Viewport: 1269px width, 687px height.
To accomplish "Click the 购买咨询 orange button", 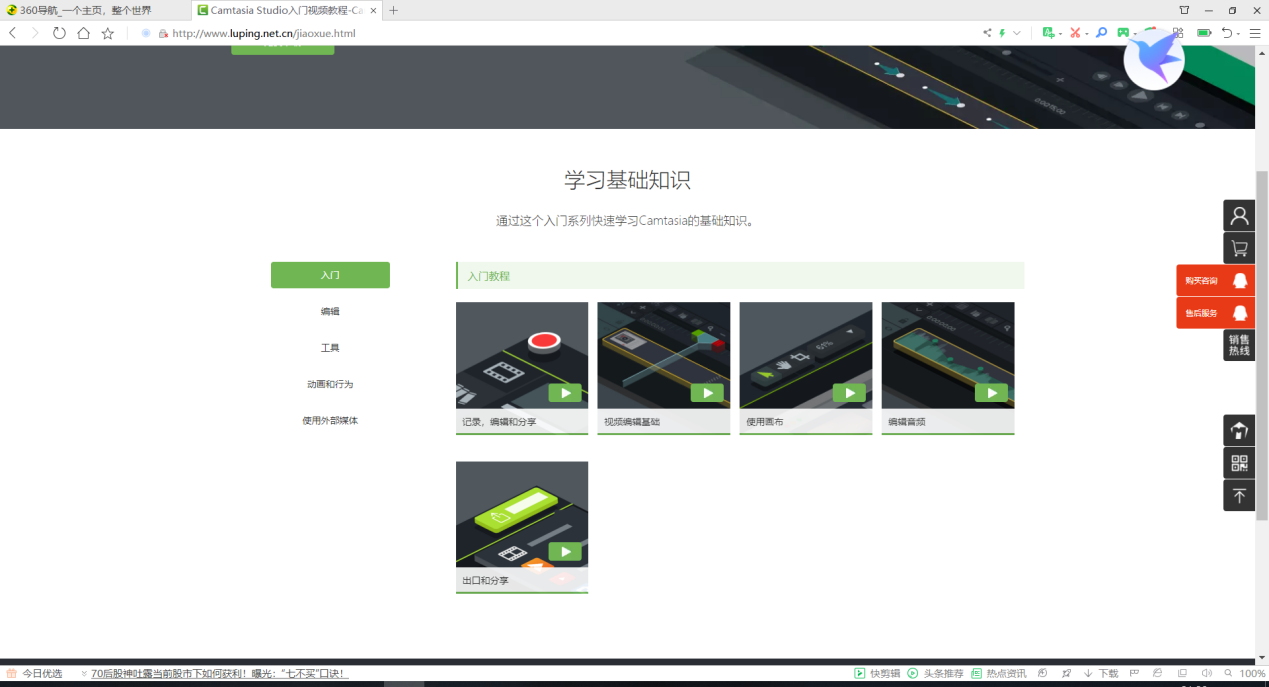I will tap(1215, 281).
